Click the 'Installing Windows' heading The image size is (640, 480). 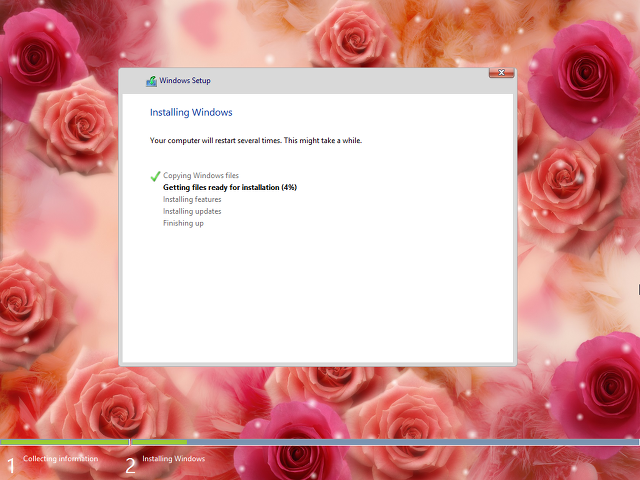coord(191,112)
